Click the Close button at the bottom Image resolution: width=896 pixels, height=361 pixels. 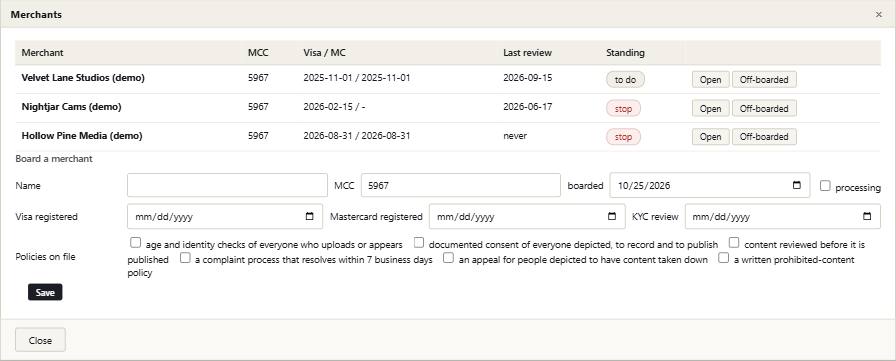click(x=41, y=340)
